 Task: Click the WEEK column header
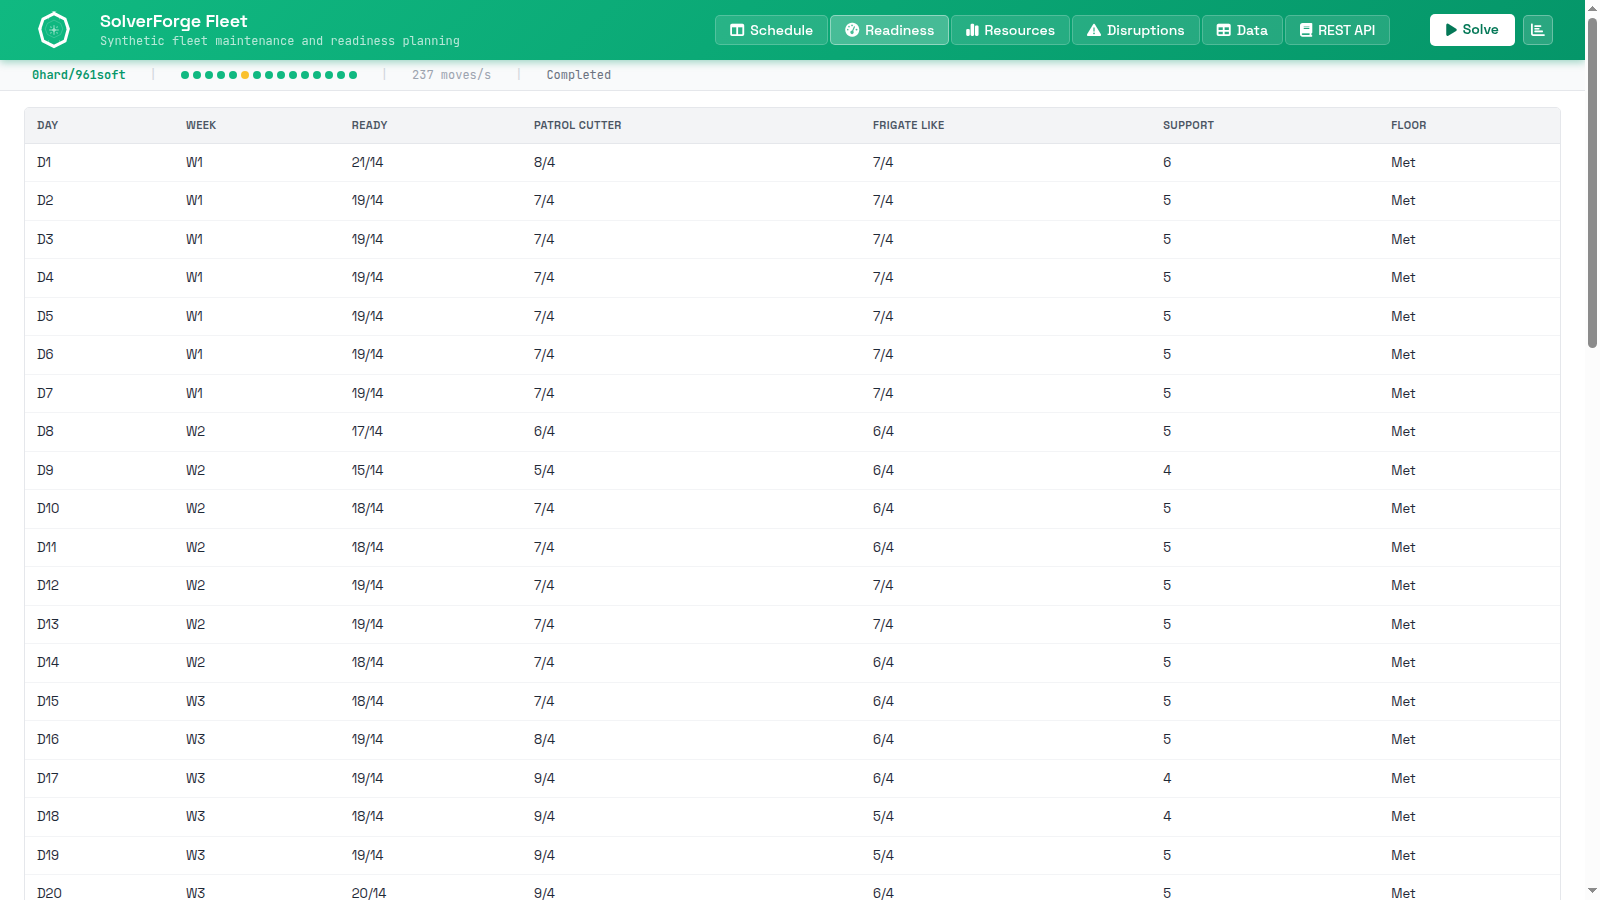[x=201, y=125]
